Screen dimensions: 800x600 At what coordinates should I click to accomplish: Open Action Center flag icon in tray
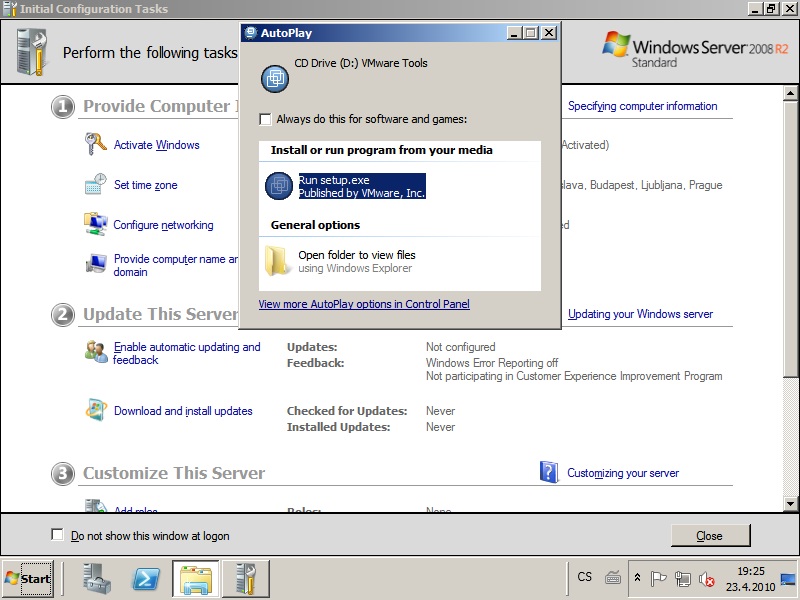[659, 578]
